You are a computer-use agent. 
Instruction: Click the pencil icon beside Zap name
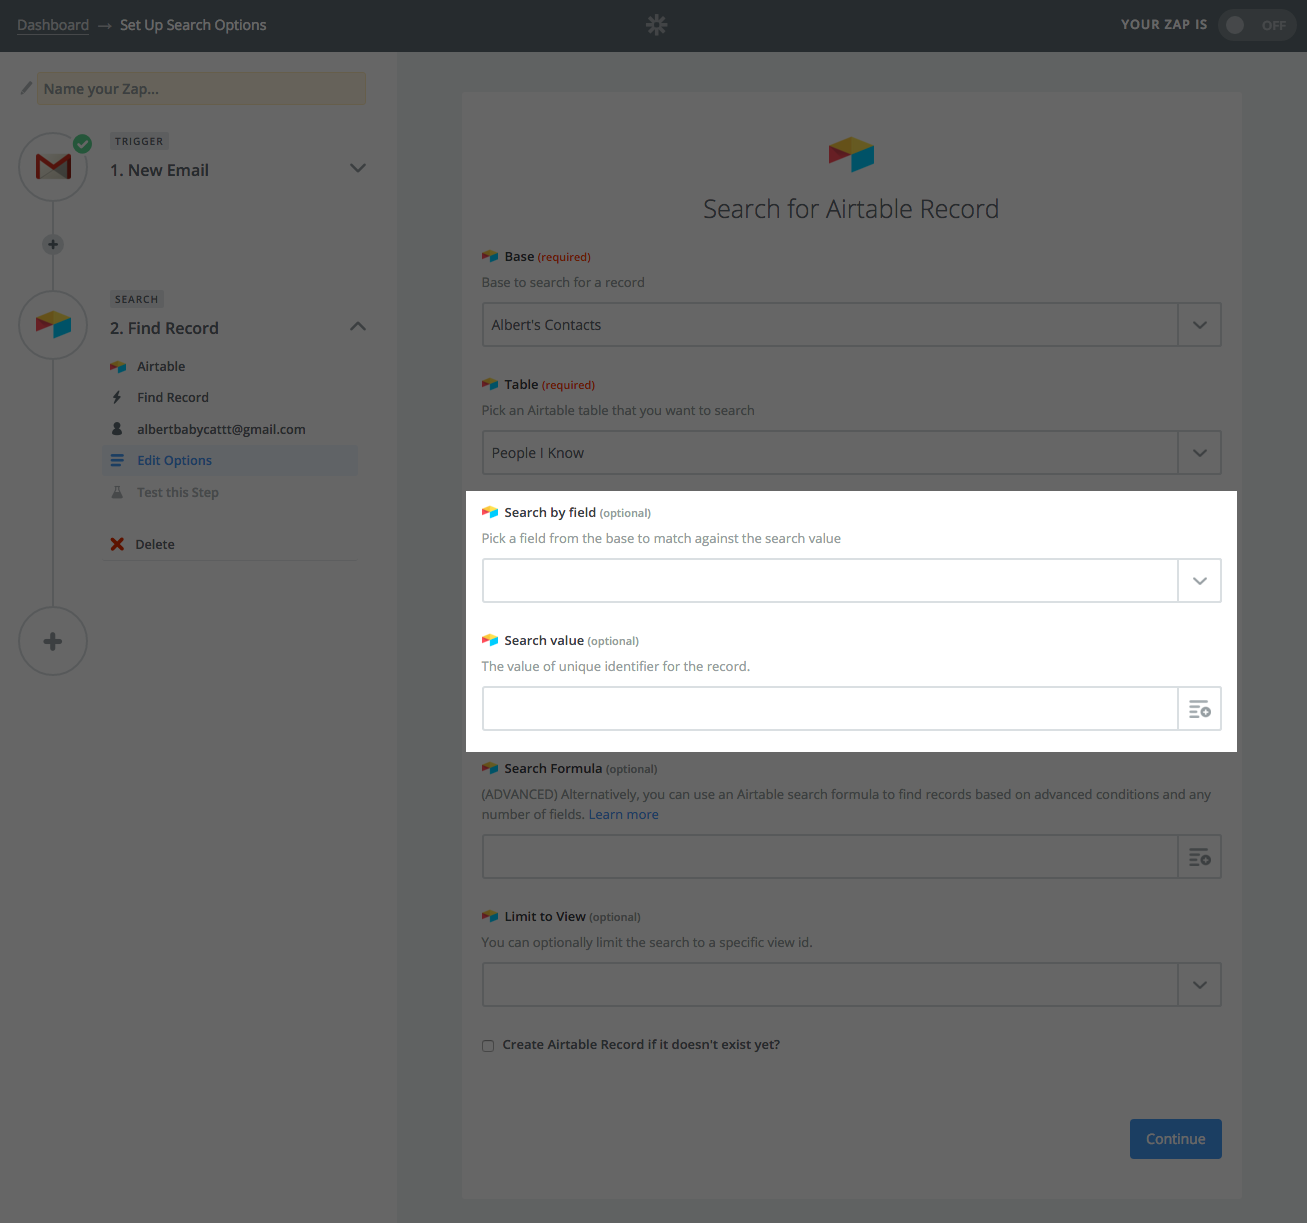[26, 88]
